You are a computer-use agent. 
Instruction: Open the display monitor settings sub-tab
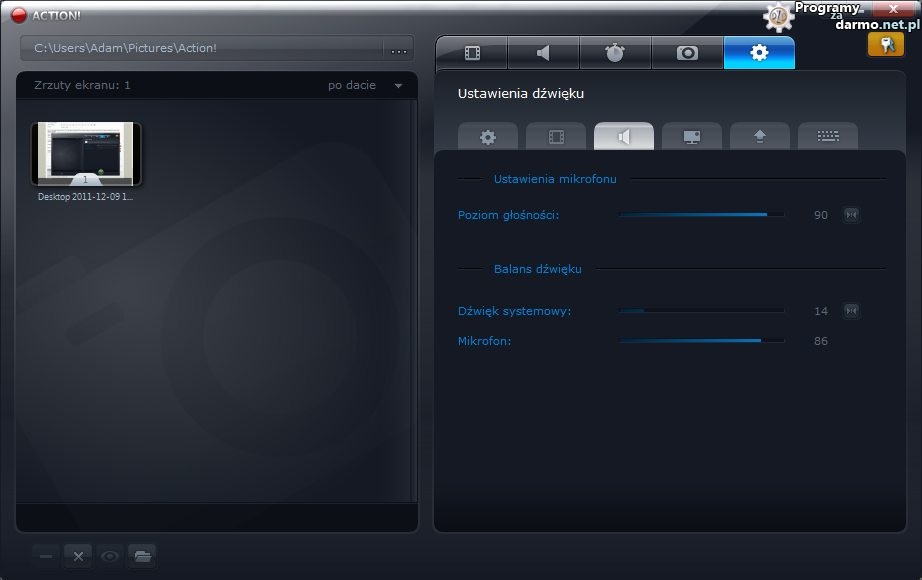pos(692,137)
